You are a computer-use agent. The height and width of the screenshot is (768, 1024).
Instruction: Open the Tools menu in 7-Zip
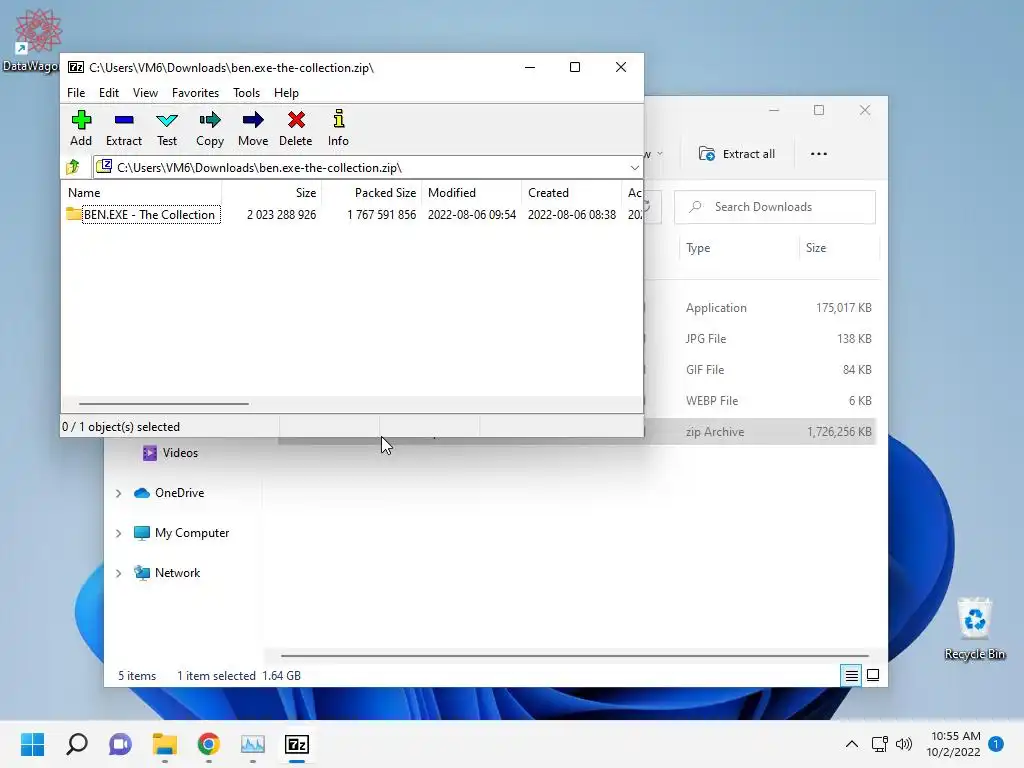[246, 93]
